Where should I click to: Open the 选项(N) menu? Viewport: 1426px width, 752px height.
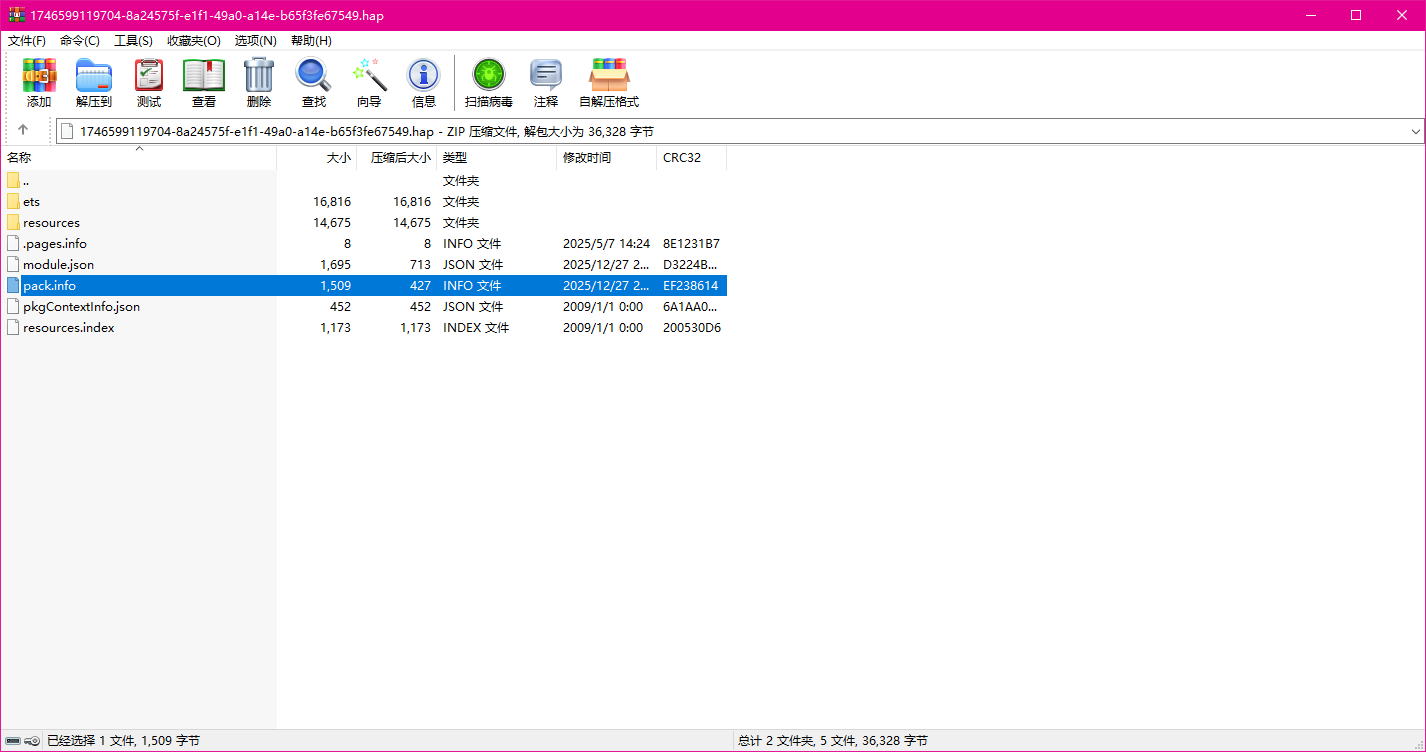[x=256, y=40]
